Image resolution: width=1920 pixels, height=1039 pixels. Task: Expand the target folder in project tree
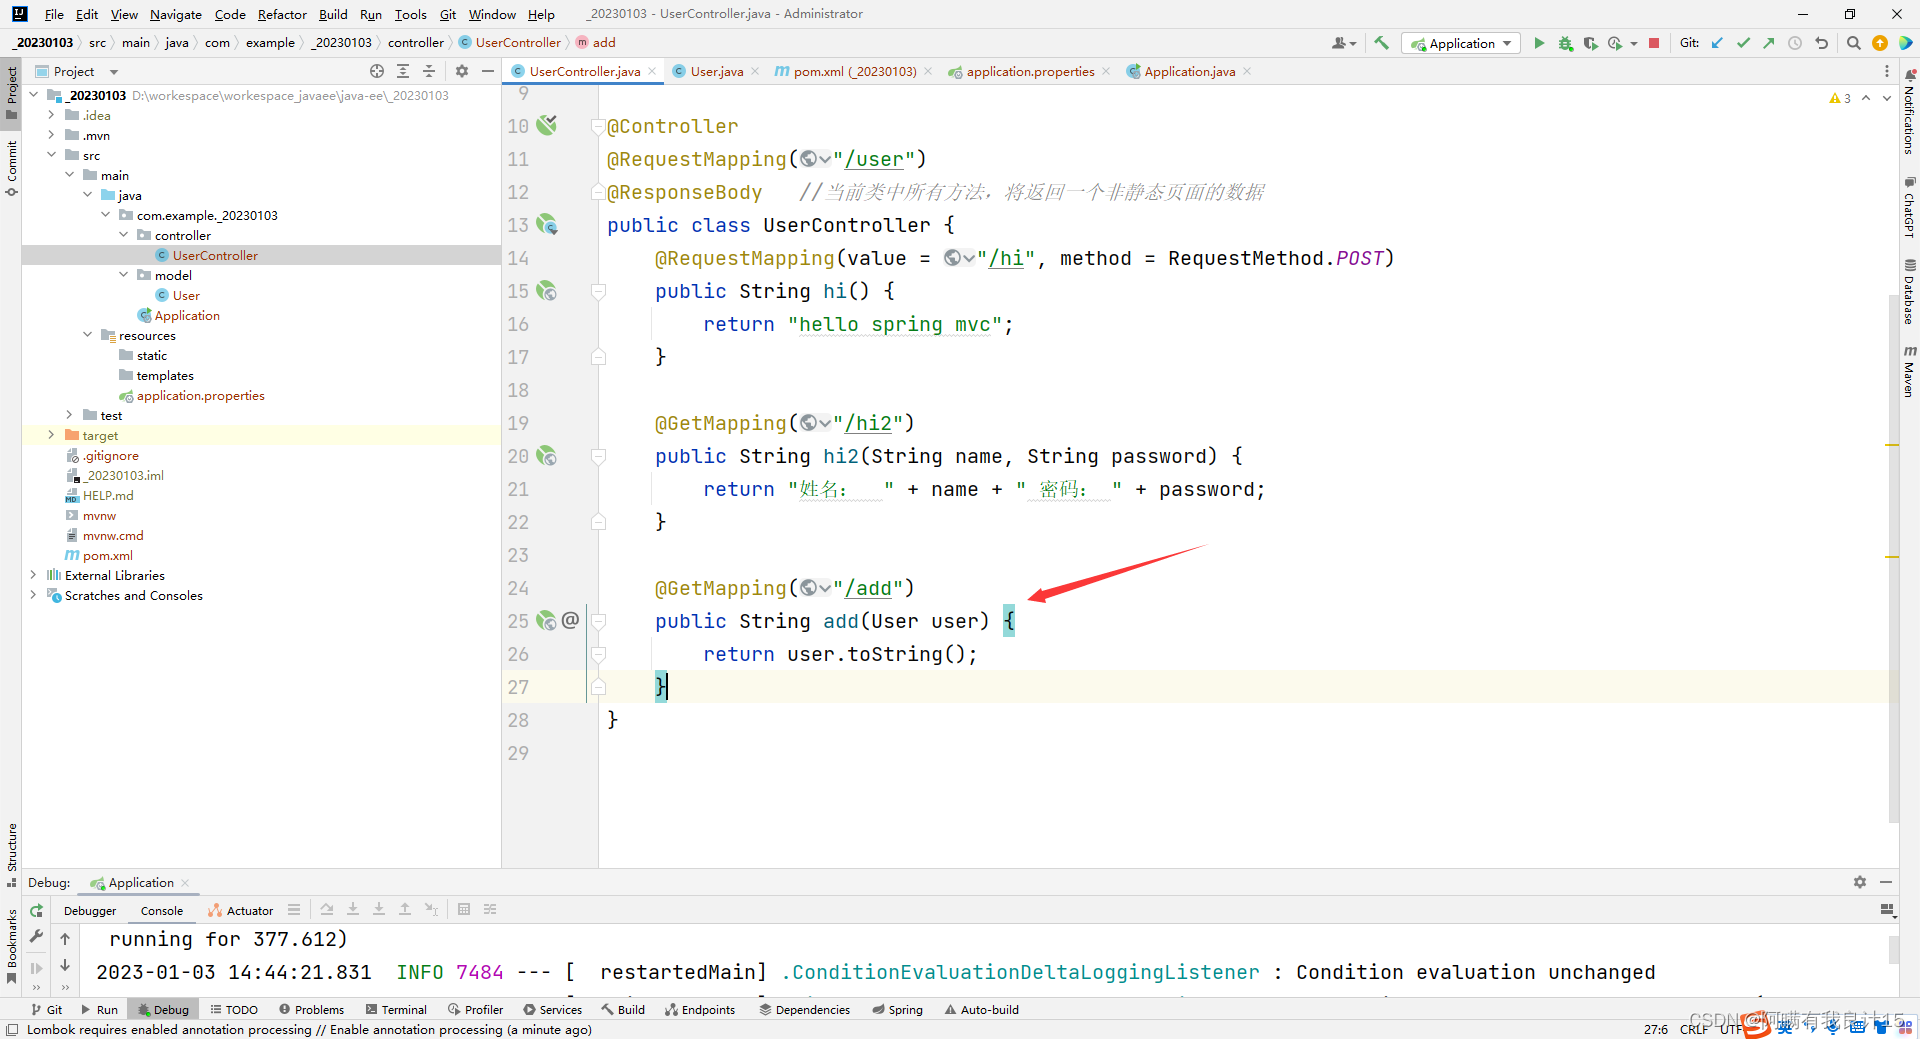pos(51,435)
